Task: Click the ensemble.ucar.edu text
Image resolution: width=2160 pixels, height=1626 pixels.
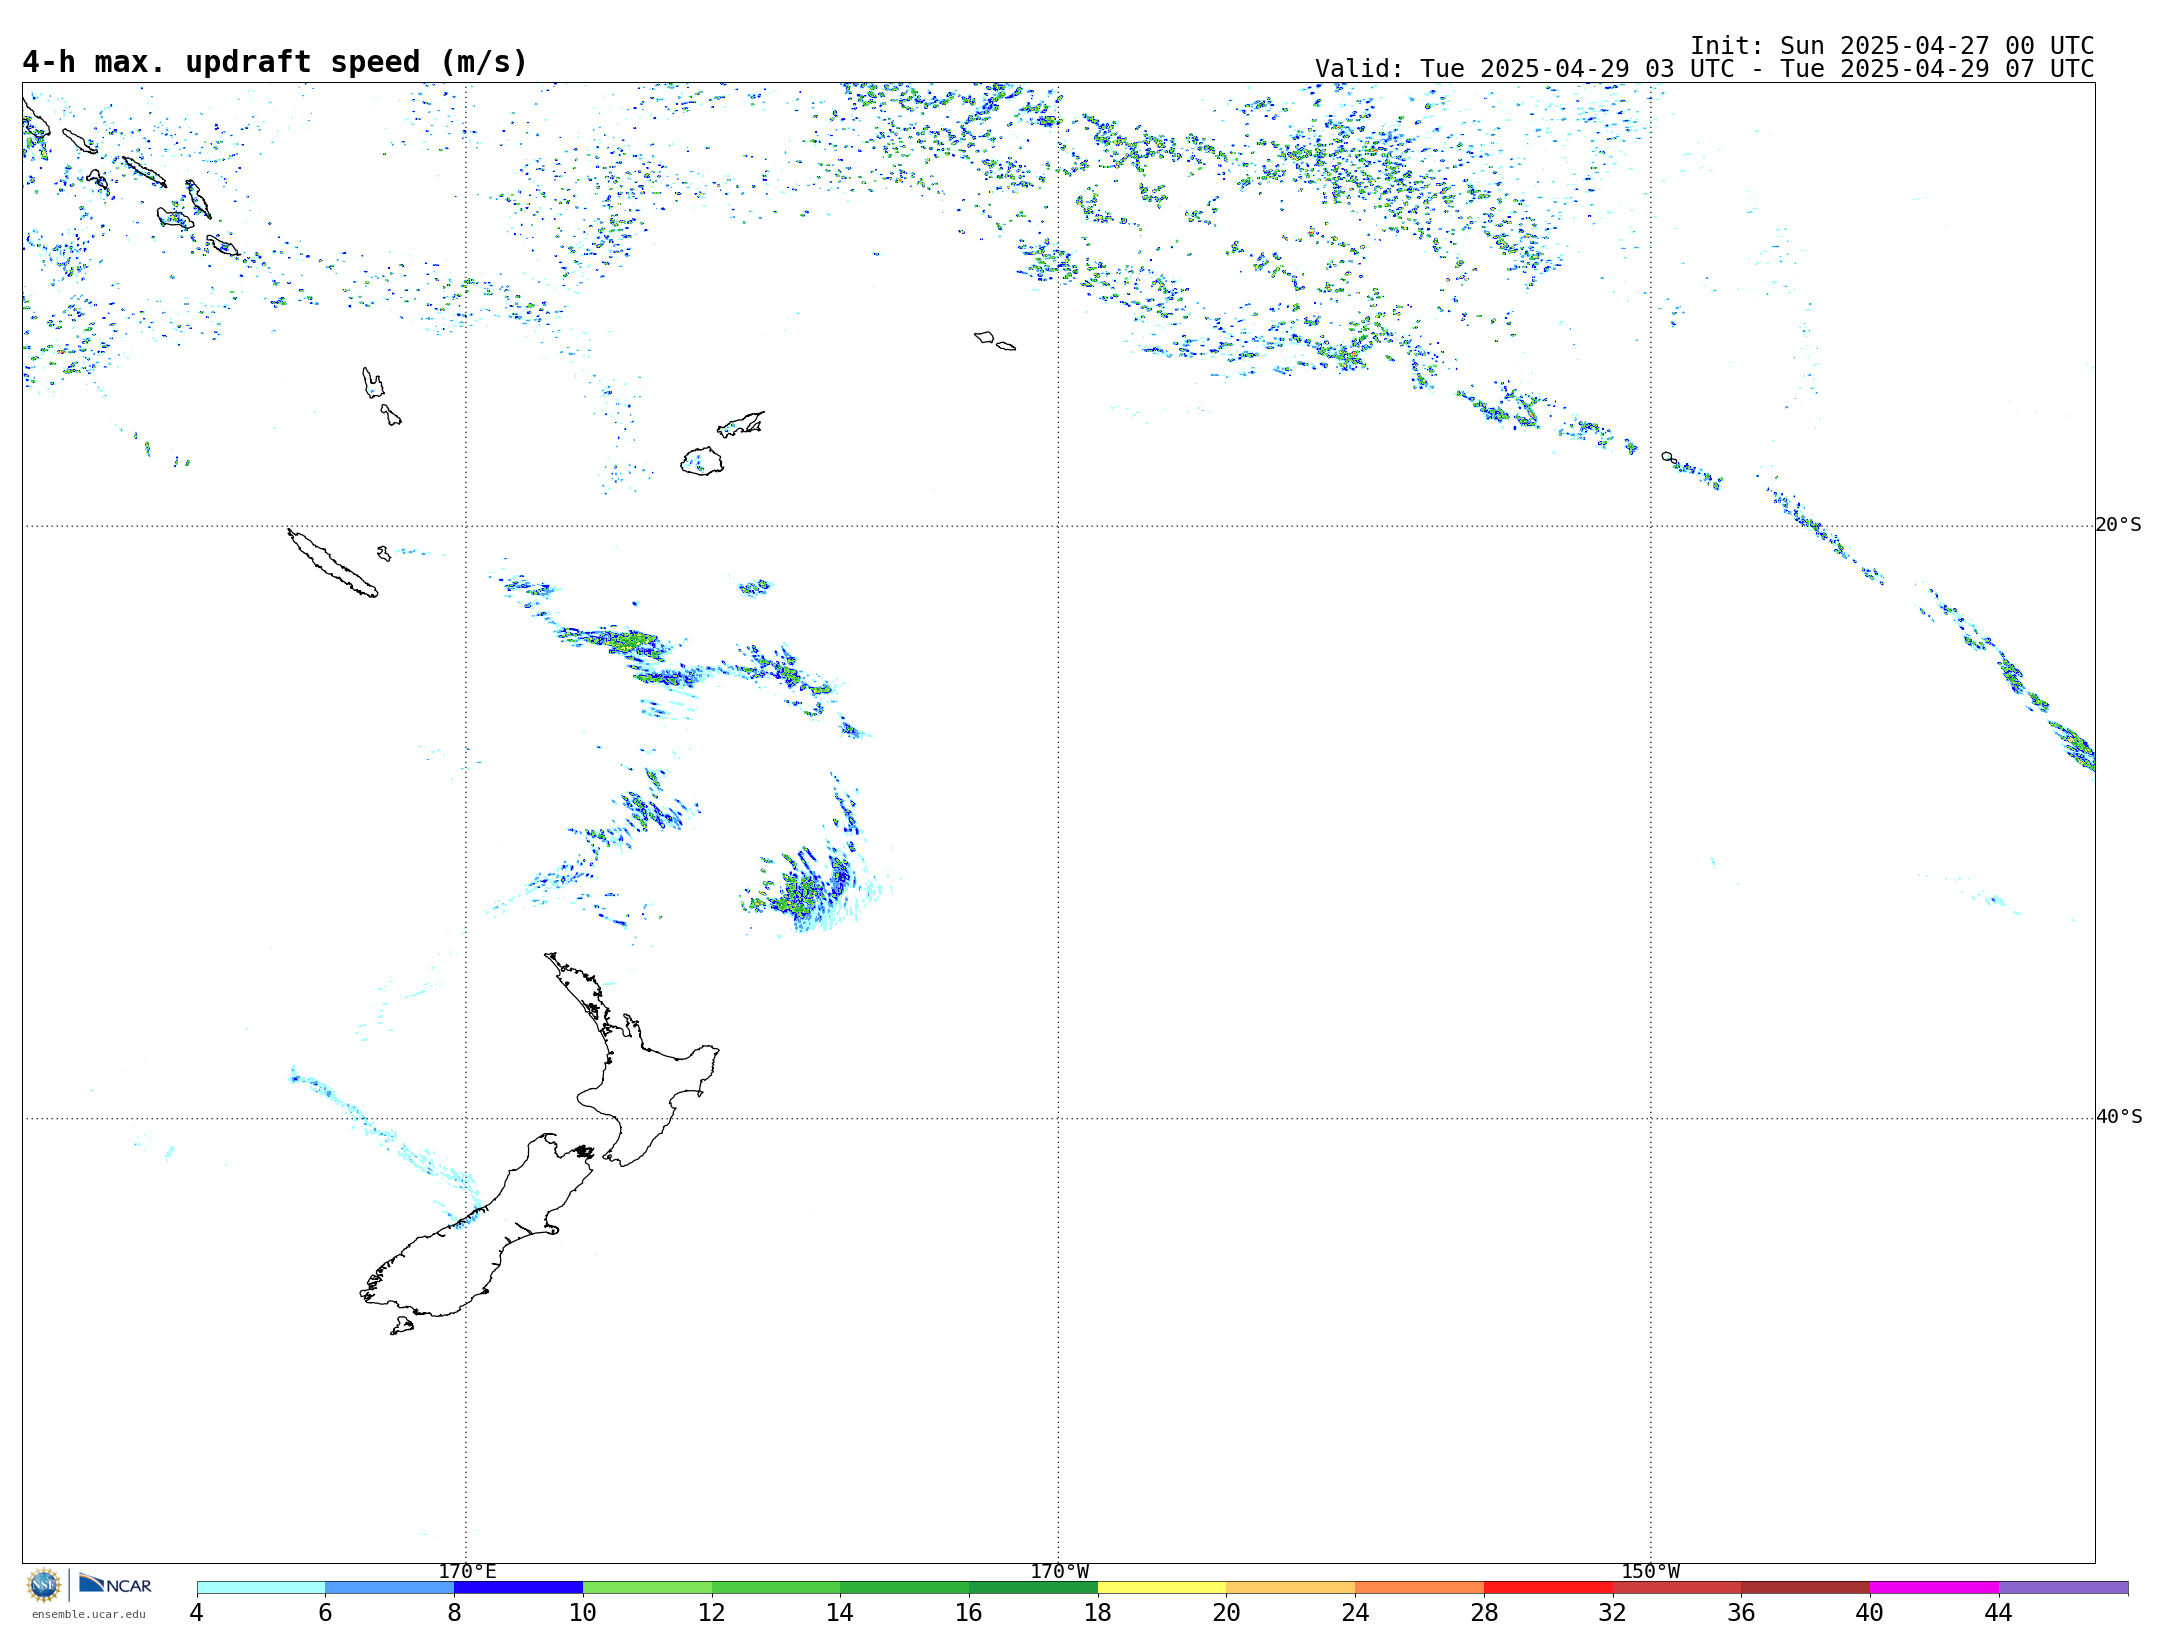Action: pyautogui.click(x=89, y=1614)
